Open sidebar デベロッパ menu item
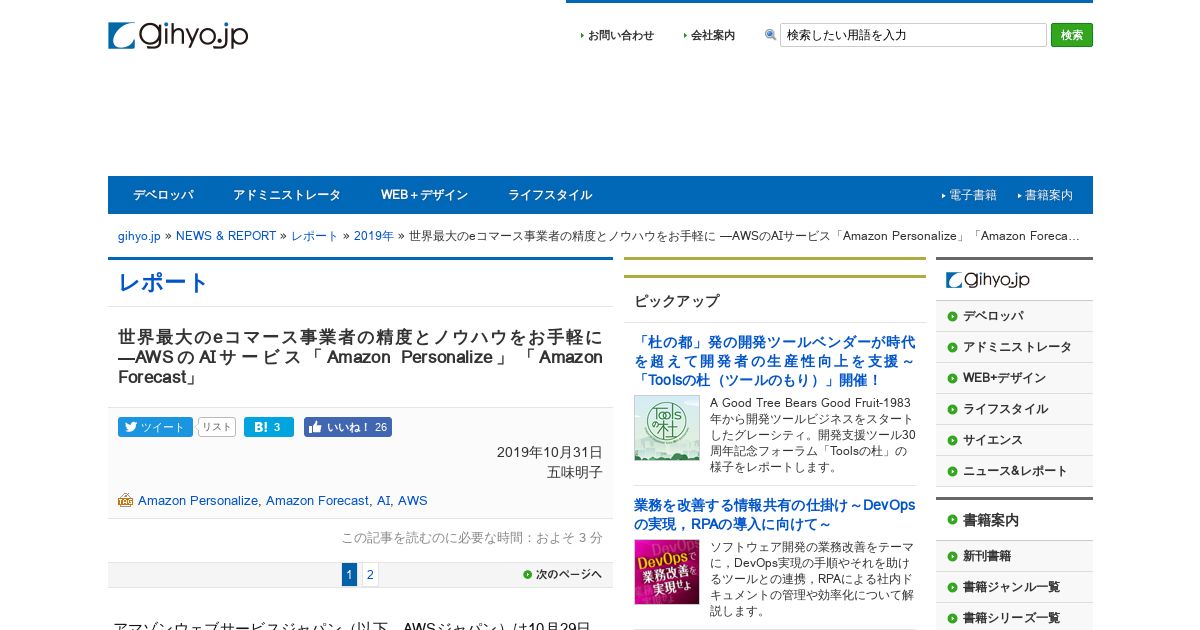This screenshot has width=1200, height=630. 1014,316
